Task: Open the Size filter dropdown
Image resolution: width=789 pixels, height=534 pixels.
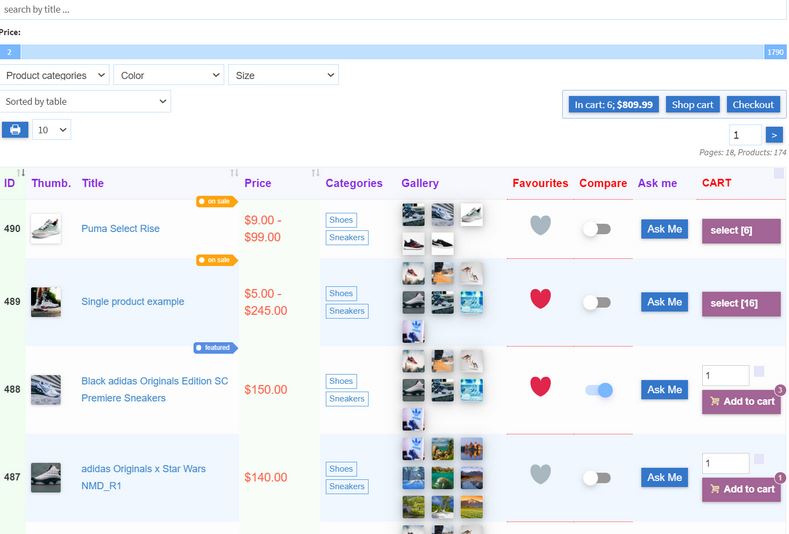Action: (x=283, y=75)
